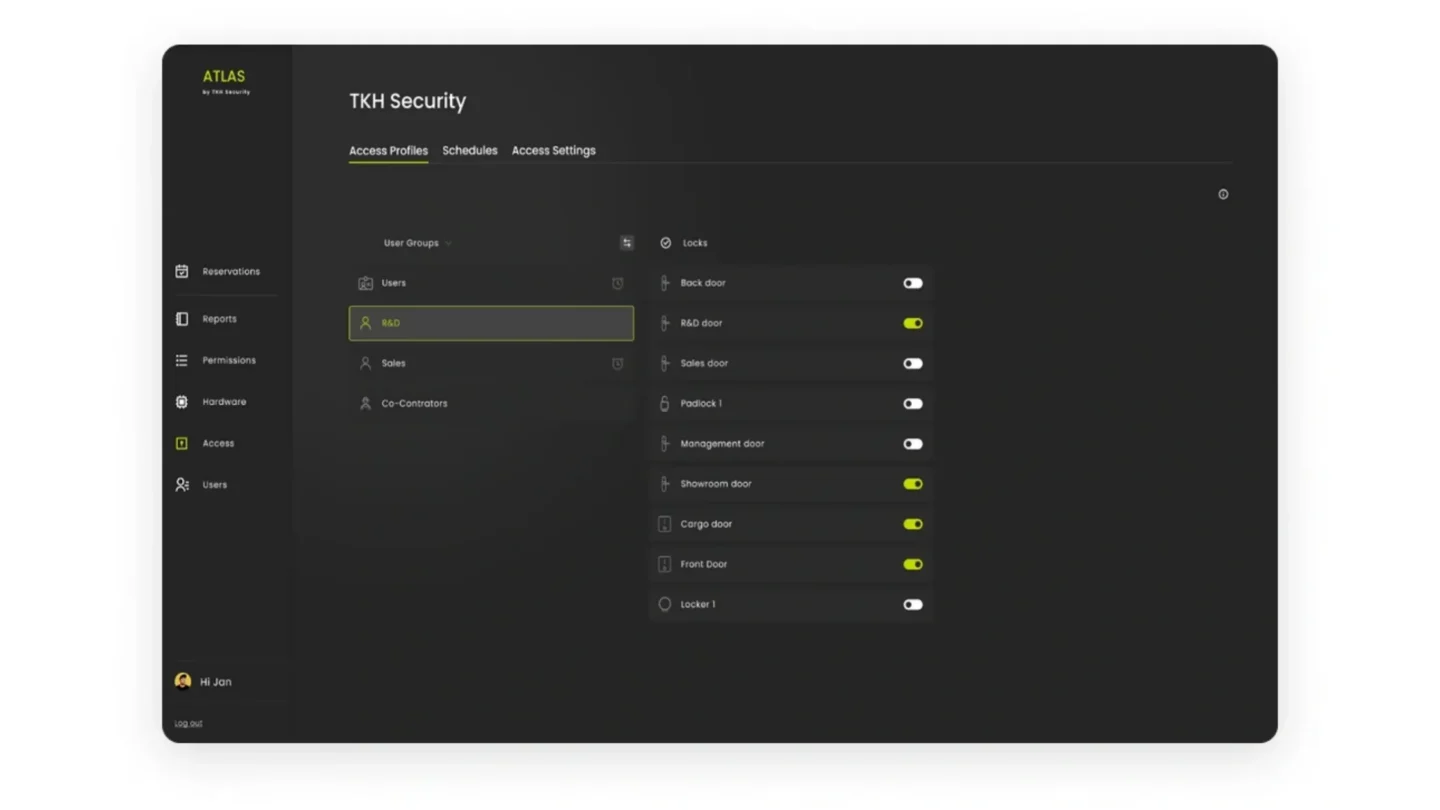Click the Users icon in sidebar

(x=182, y=485)
